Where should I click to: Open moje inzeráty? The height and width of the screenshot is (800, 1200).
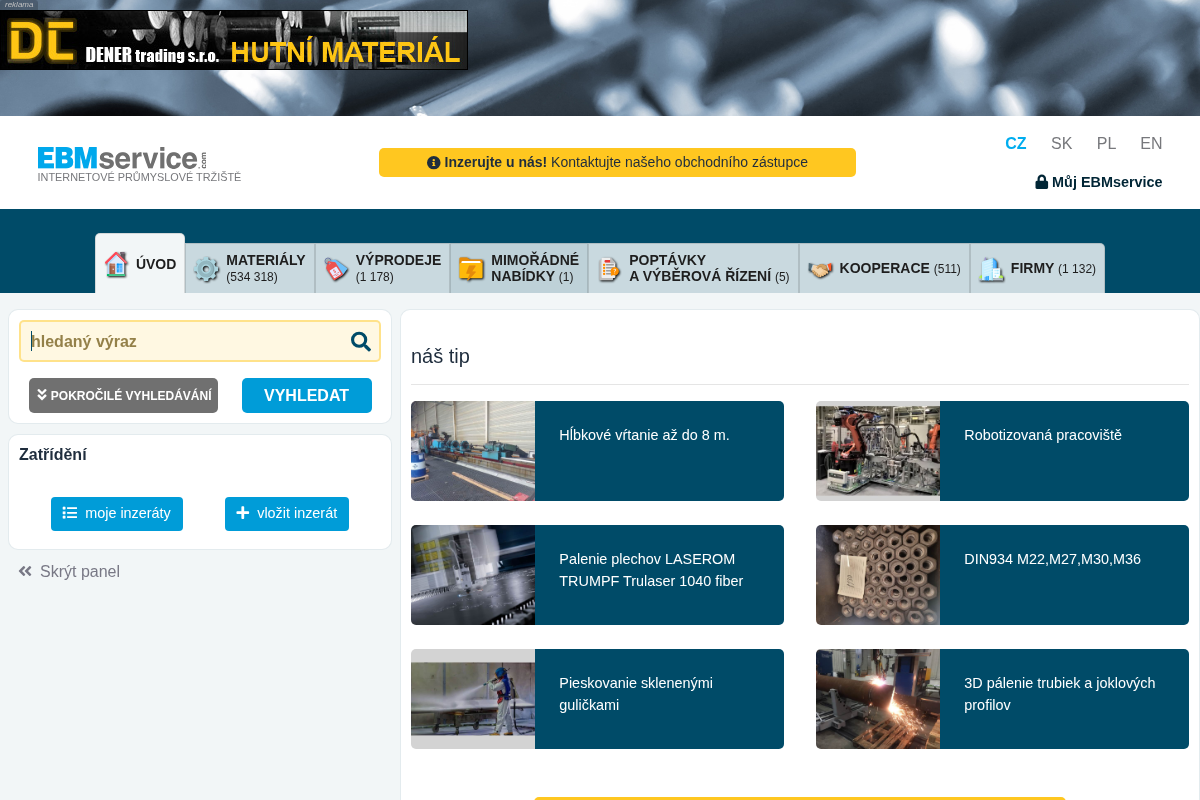coord(117,513)
